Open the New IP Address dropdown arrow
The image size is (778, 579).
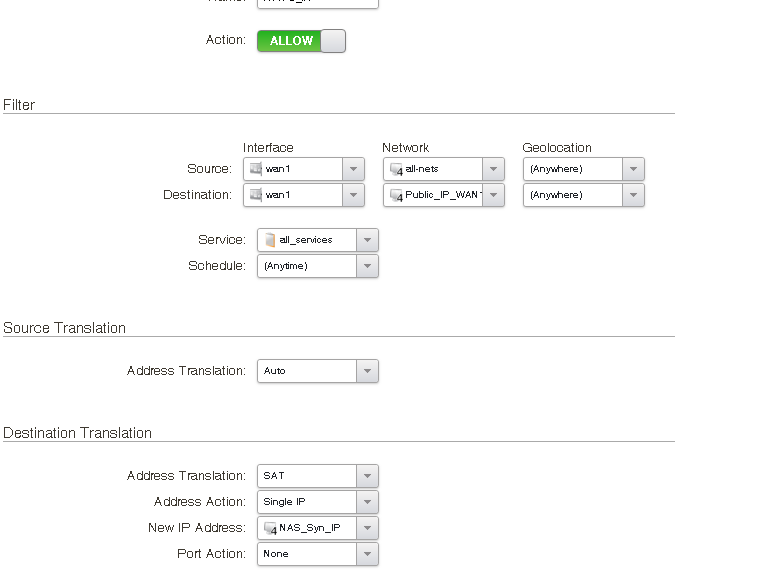point(367,528)
